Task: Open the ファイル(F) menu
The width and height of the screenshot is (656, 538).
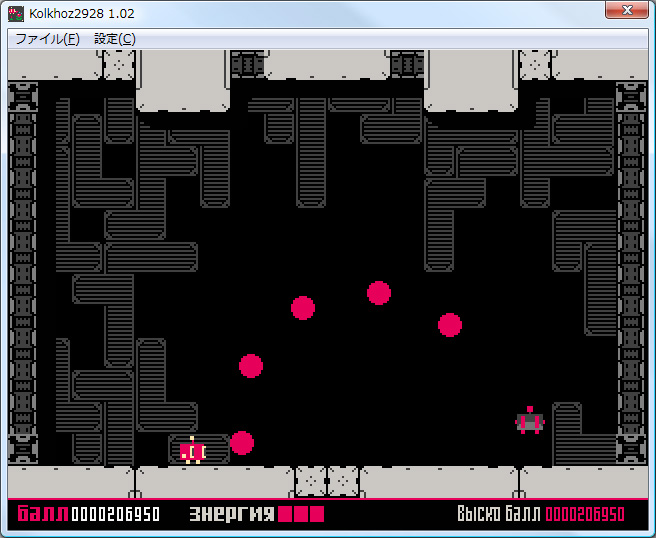Action: (47, 39)
